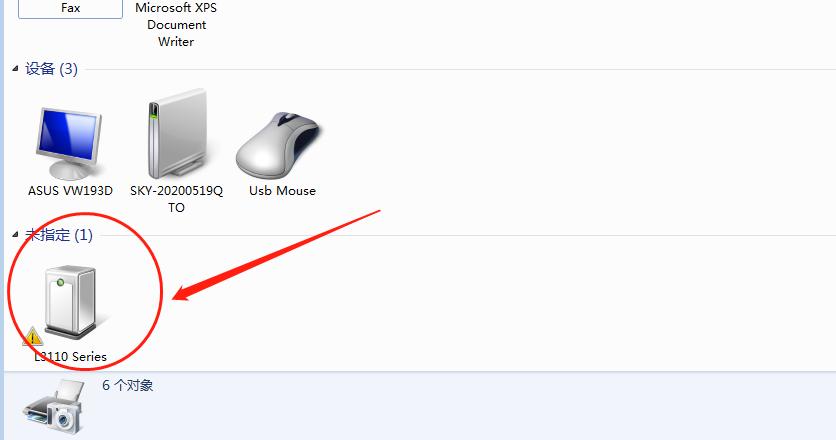
Task: Click the 设备 (3) group header text
Action: [x=51, y=69]
